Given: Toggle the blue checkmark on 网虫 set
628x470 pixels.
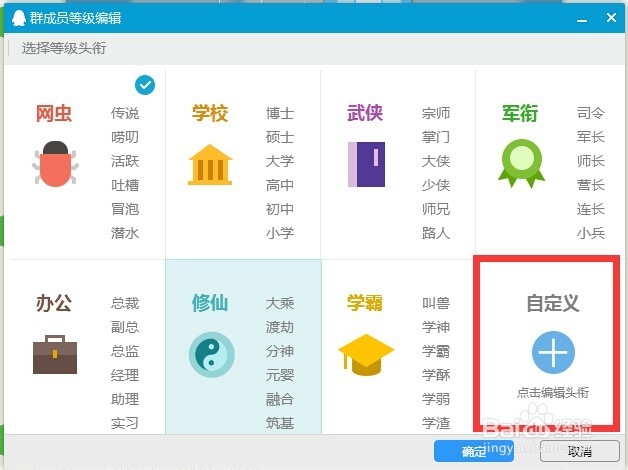Looking at the screenshot, I should click(x=145, y=85).
